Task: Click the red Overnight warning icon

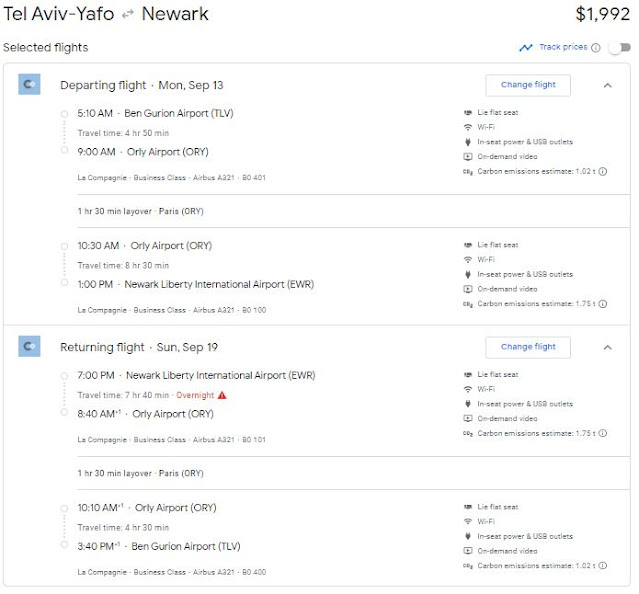Action: click(222, 396)
